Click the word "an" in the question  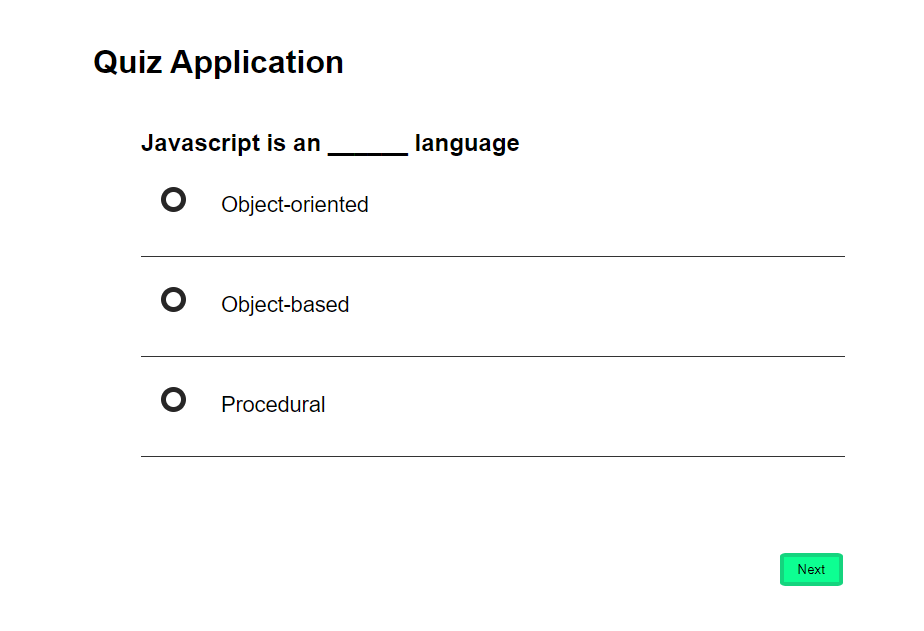coord(306,144)
